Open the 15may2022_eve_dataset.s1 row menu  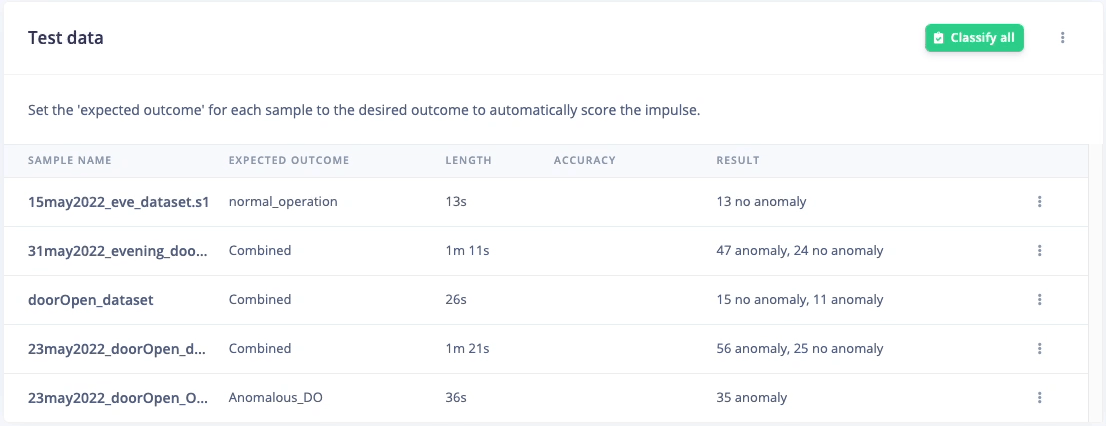click(1040, 202)
